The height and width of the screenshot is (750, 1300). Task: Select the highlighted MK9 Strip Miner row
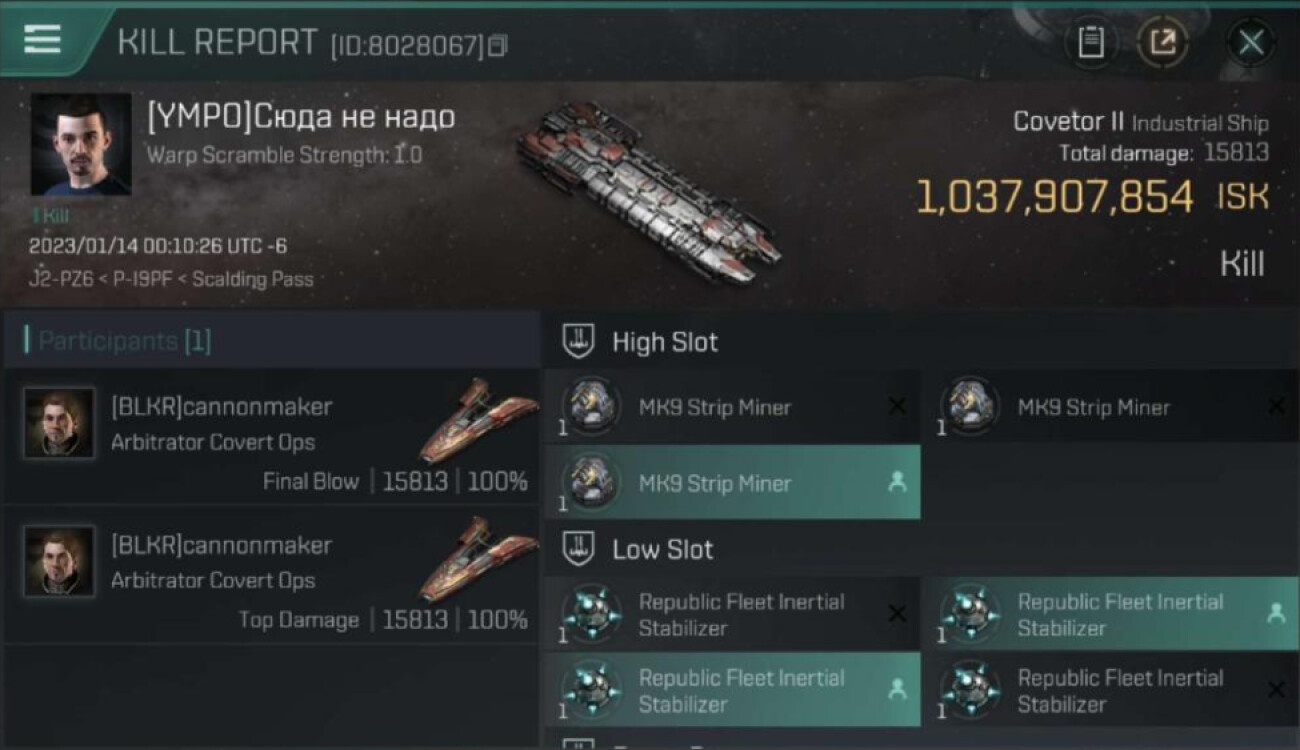[x=732, y=483]
